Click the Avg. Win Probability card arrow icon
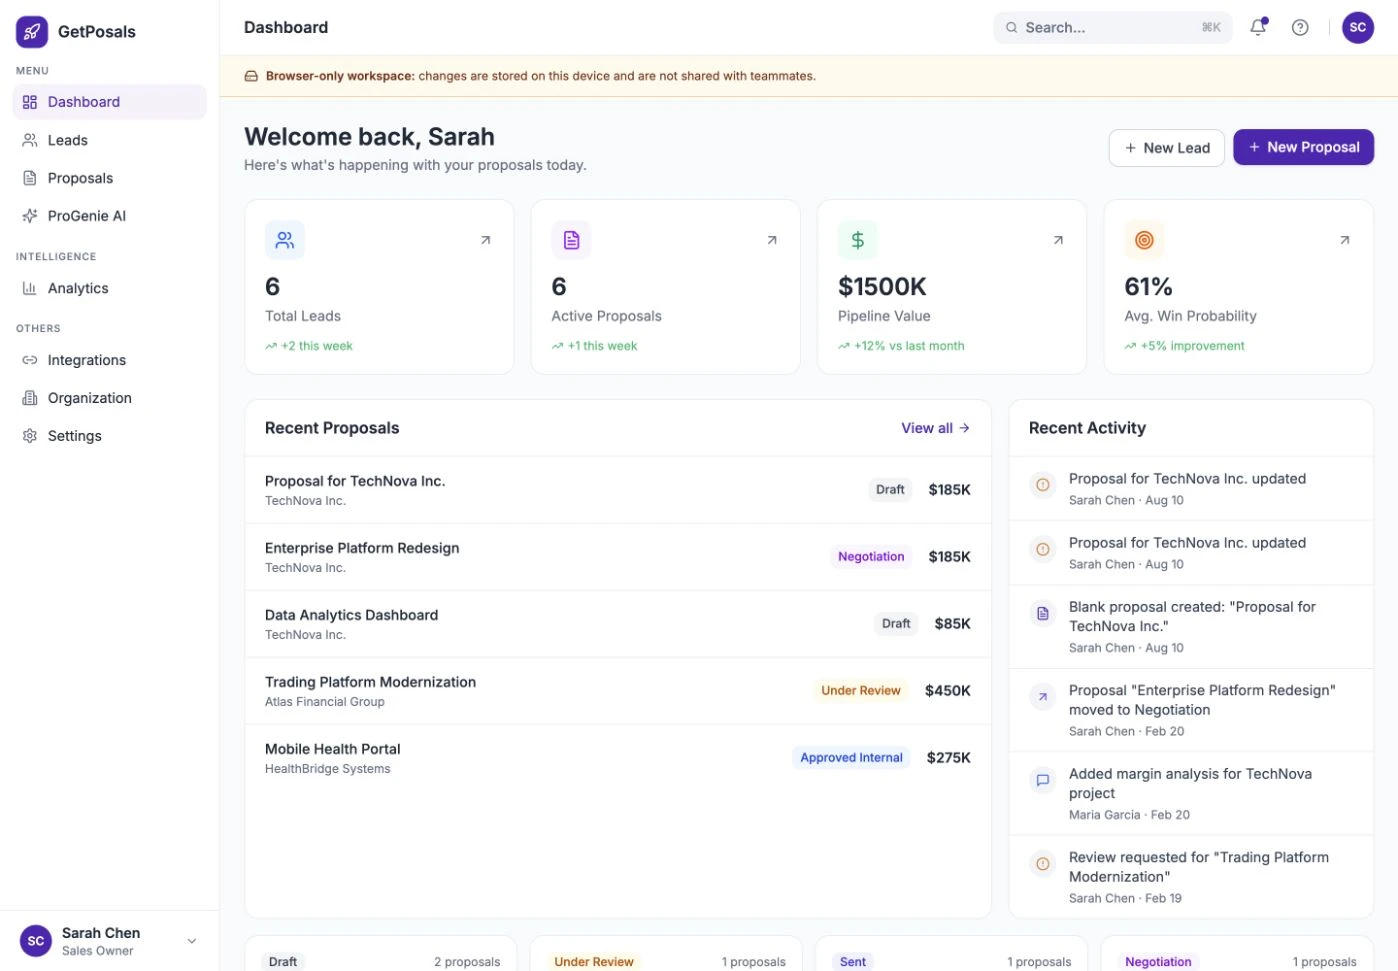 click(x=1345, y=240)
